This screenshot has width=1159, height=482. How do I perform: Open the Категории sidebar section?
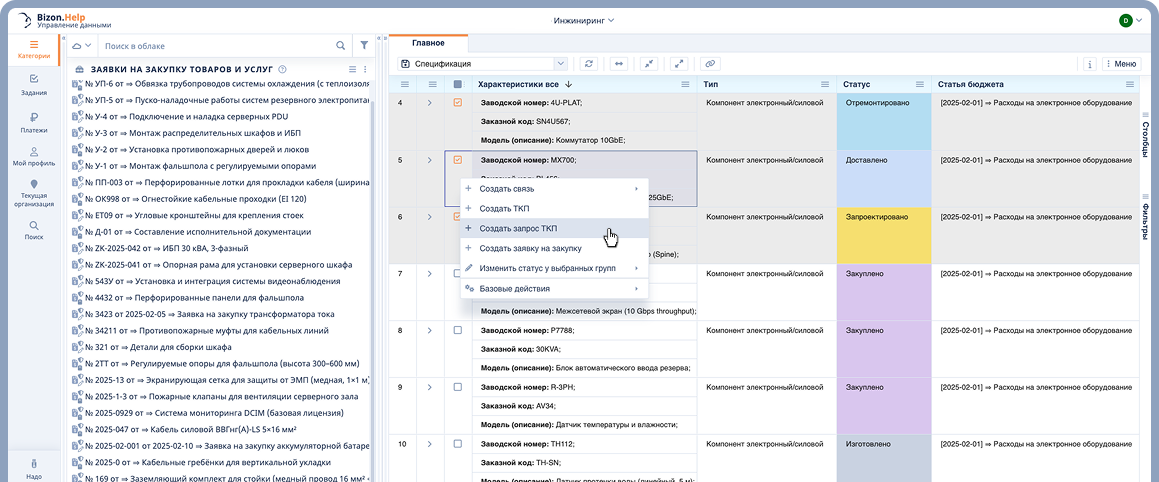(34, 50)
